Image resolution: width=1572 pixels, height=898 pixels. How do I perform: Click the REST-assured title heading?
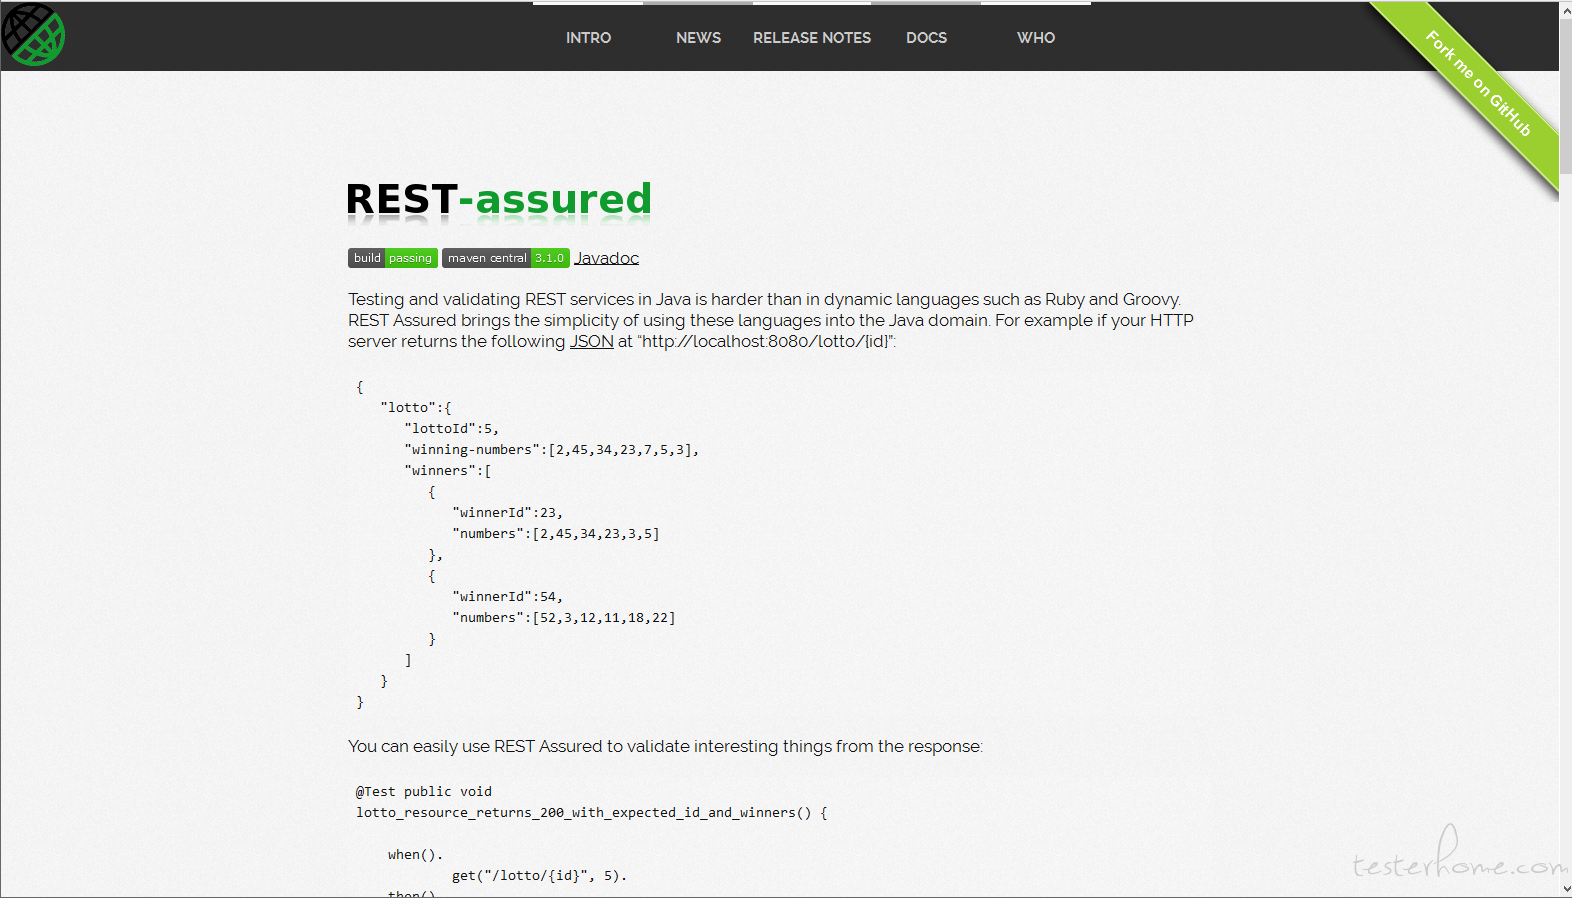tap(499, 199)
